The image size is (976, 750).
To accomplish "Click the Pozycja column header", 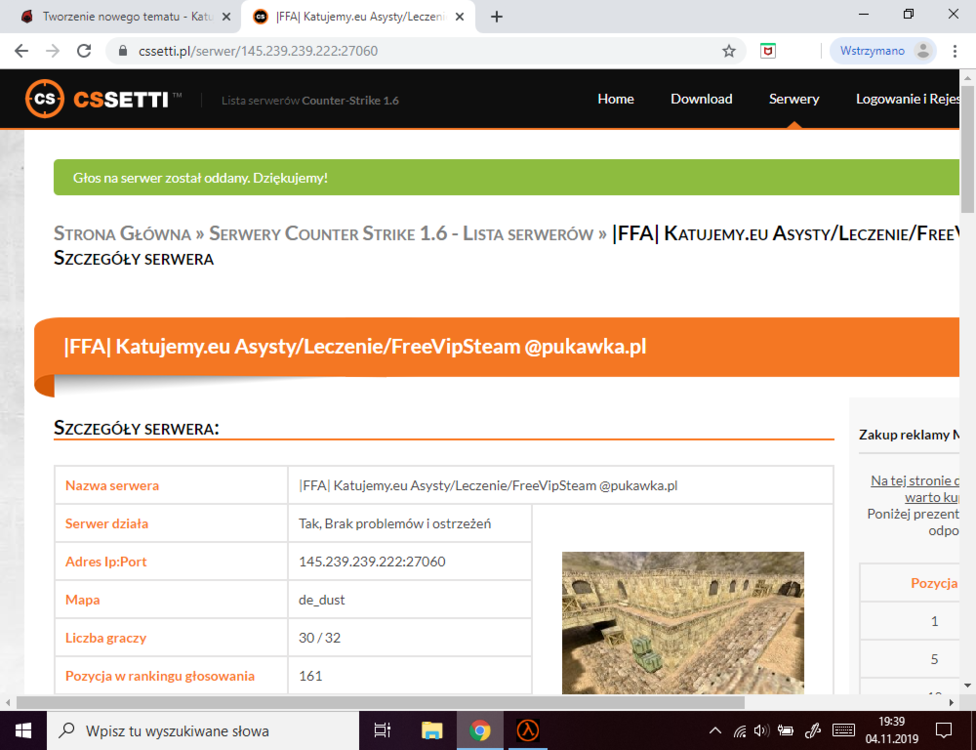I will [934, 583].
